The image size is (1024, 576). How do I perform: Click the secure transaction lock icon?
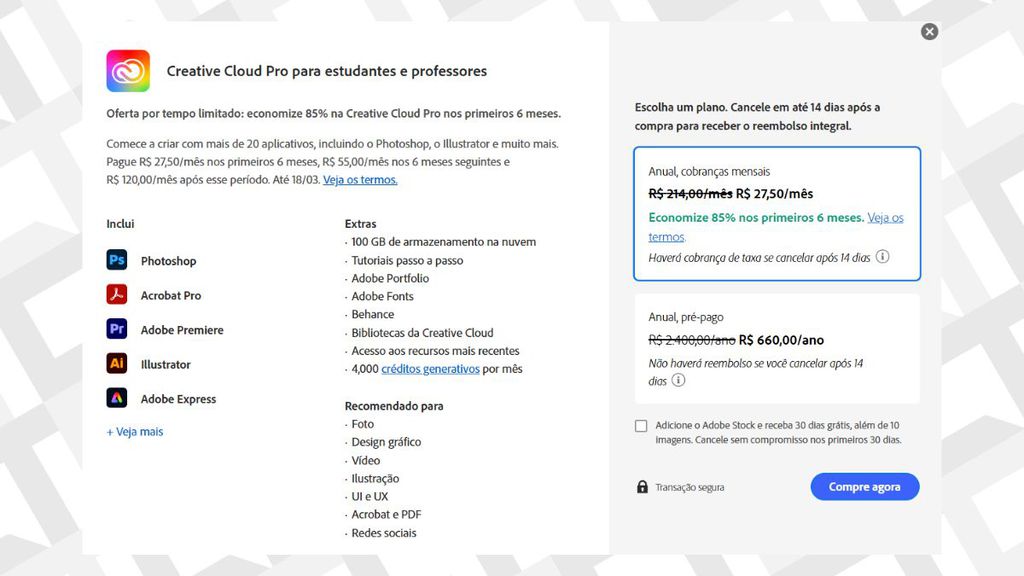coord(641,486)
